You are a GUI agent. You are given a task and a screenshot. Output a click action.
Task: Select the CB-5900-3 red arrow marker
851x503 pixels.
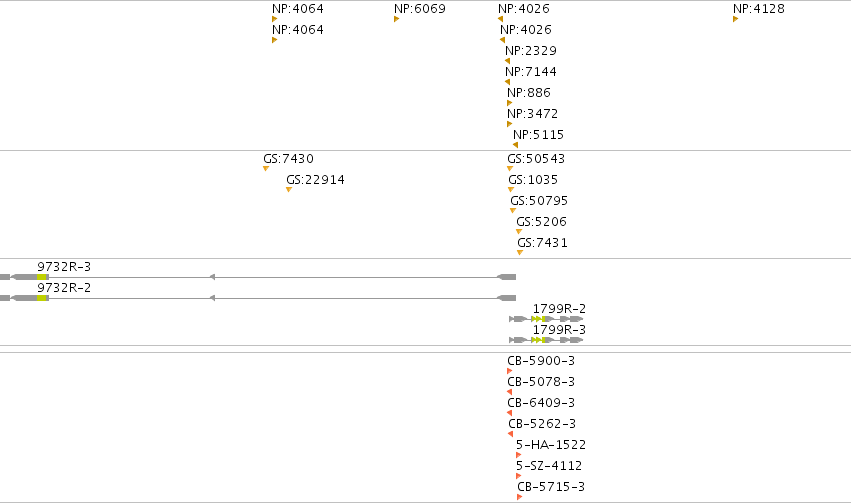pyautogui.click(x=510, y=371)
